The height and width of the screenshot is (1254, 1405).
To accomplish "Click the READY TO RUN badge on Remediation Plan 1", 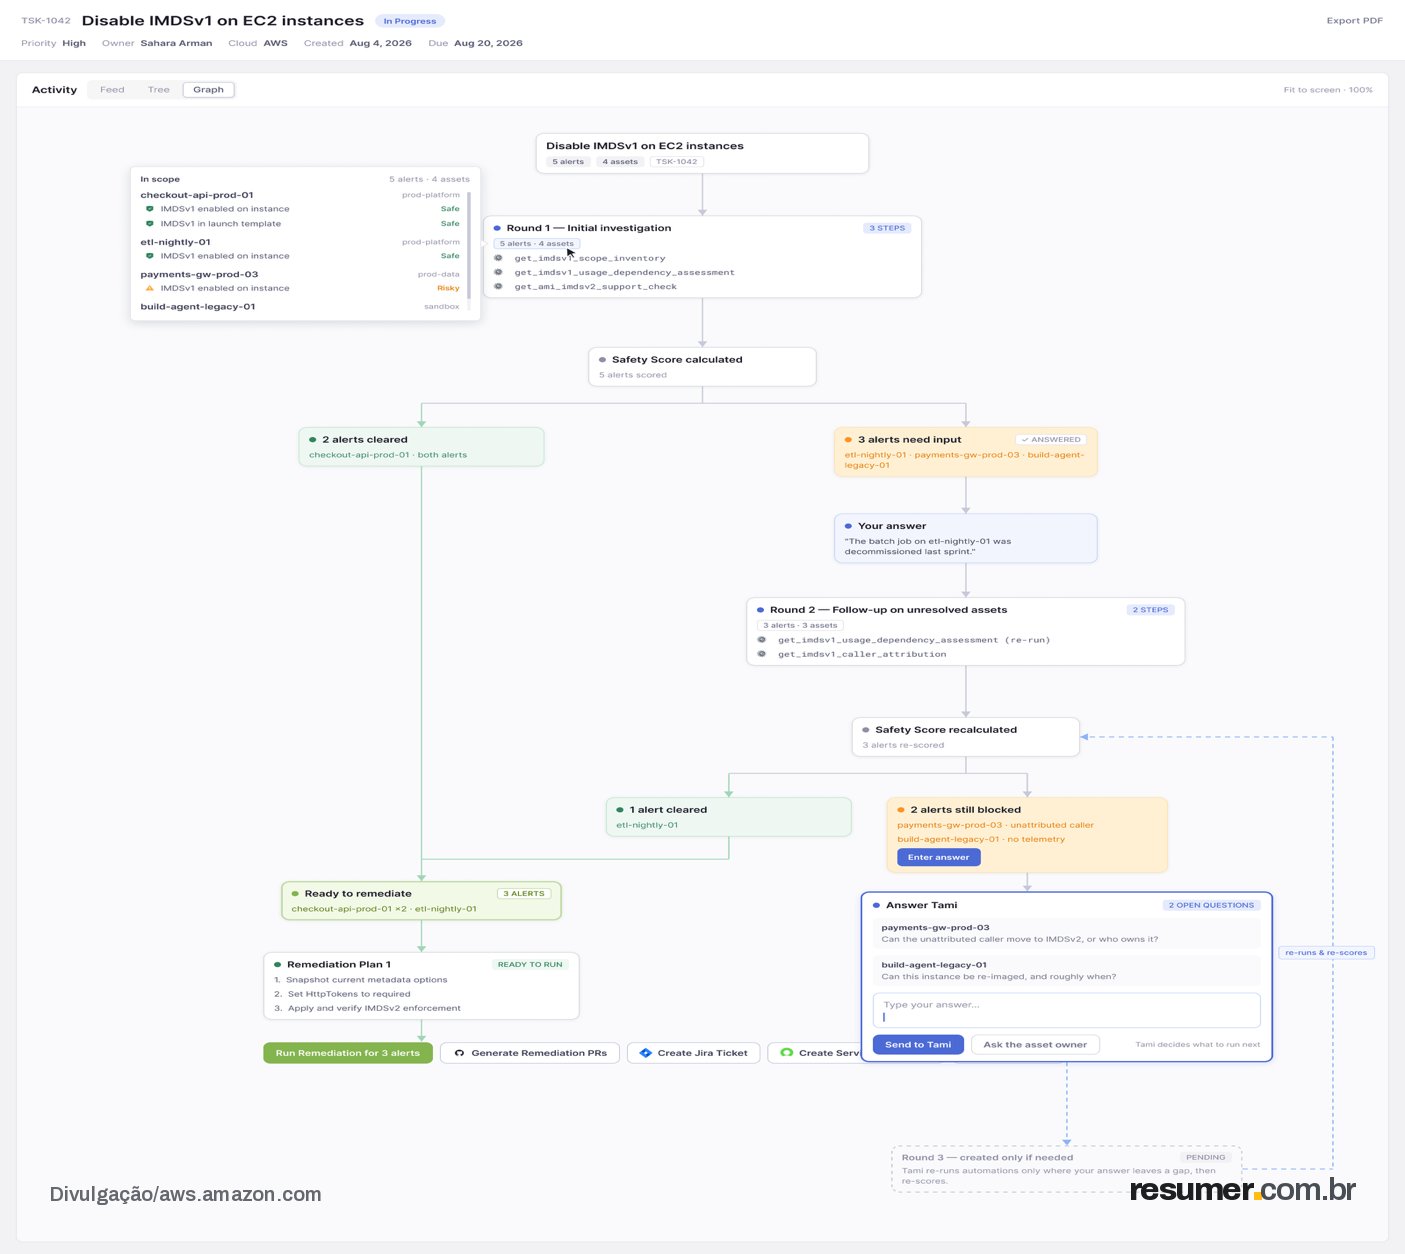I will coord(530,965).
